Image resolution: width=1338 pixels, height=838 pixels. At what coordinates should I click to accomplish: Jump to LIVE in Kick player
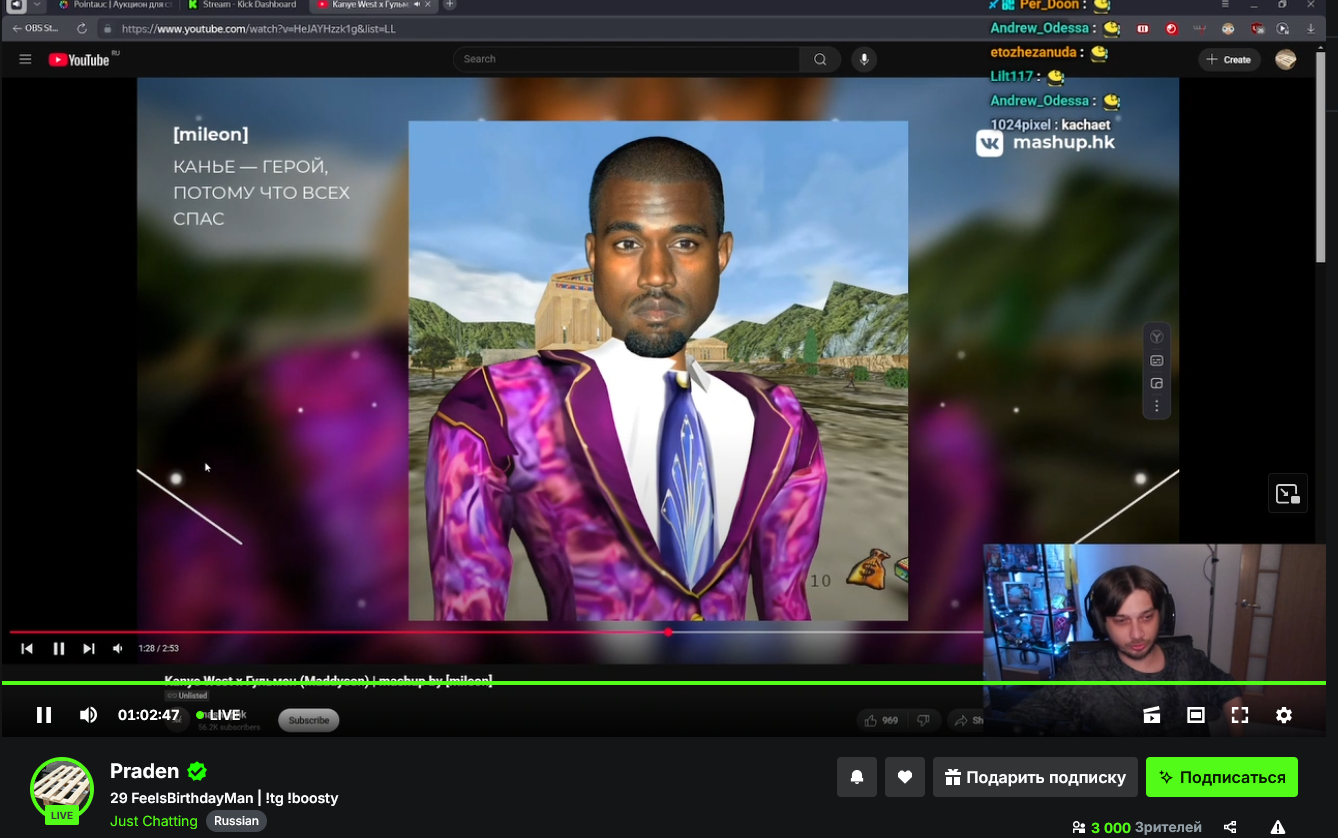point(219,715)
